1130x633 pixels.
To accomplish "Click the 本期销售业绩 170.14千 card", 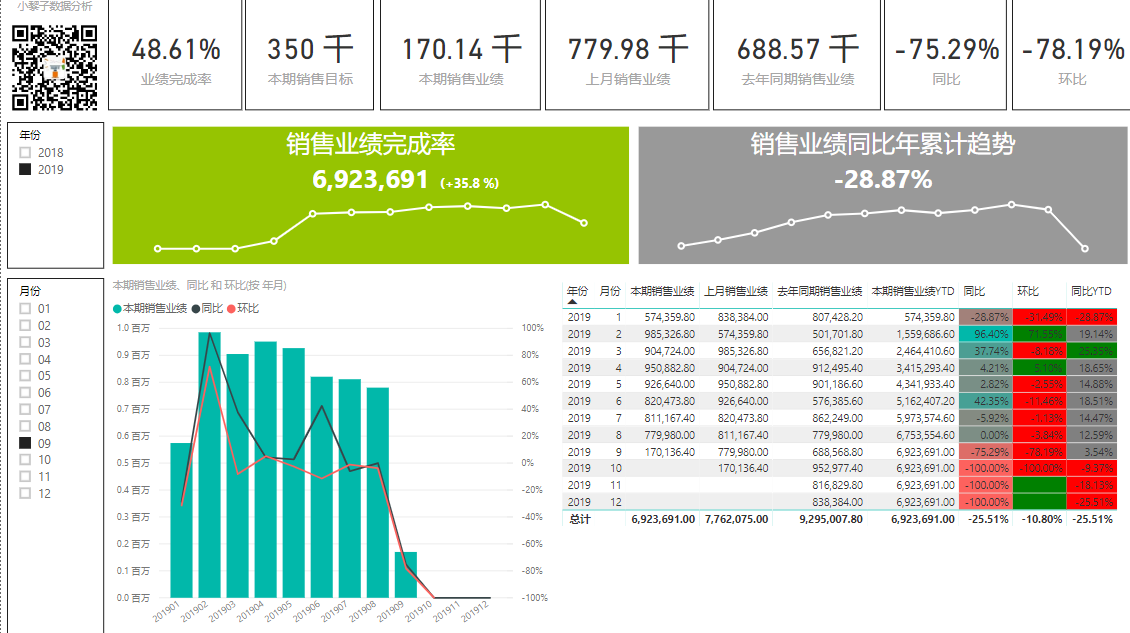I will [x=460, y=55].
